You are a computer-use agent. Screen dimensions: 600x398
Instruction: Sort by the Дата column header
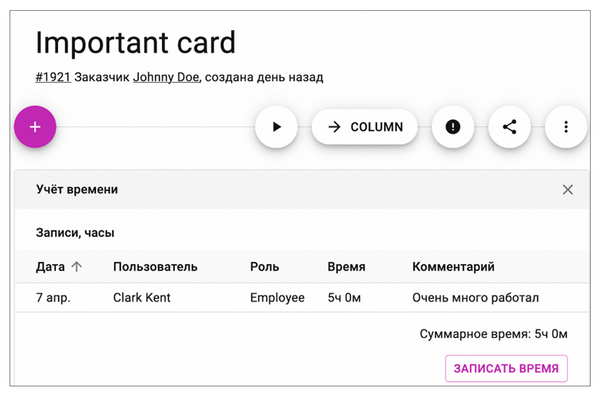click(50, 266)
